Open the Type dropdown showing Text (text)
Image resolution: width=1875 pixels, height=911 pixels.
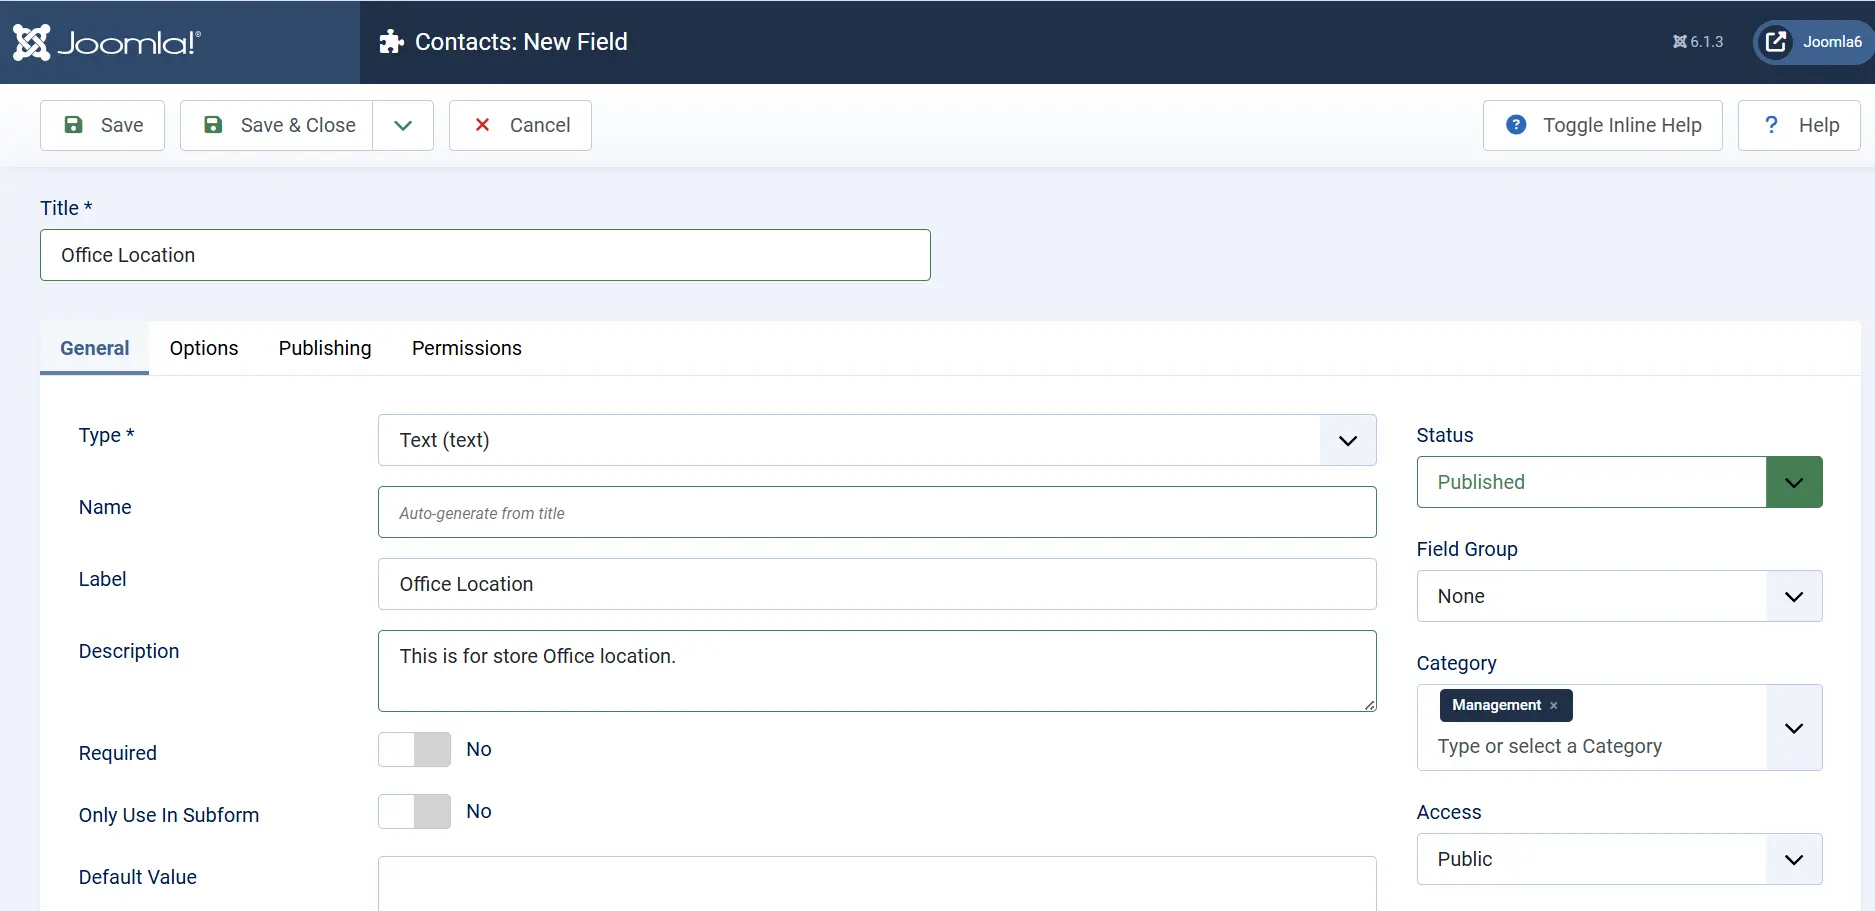click(x=877, y=440)
